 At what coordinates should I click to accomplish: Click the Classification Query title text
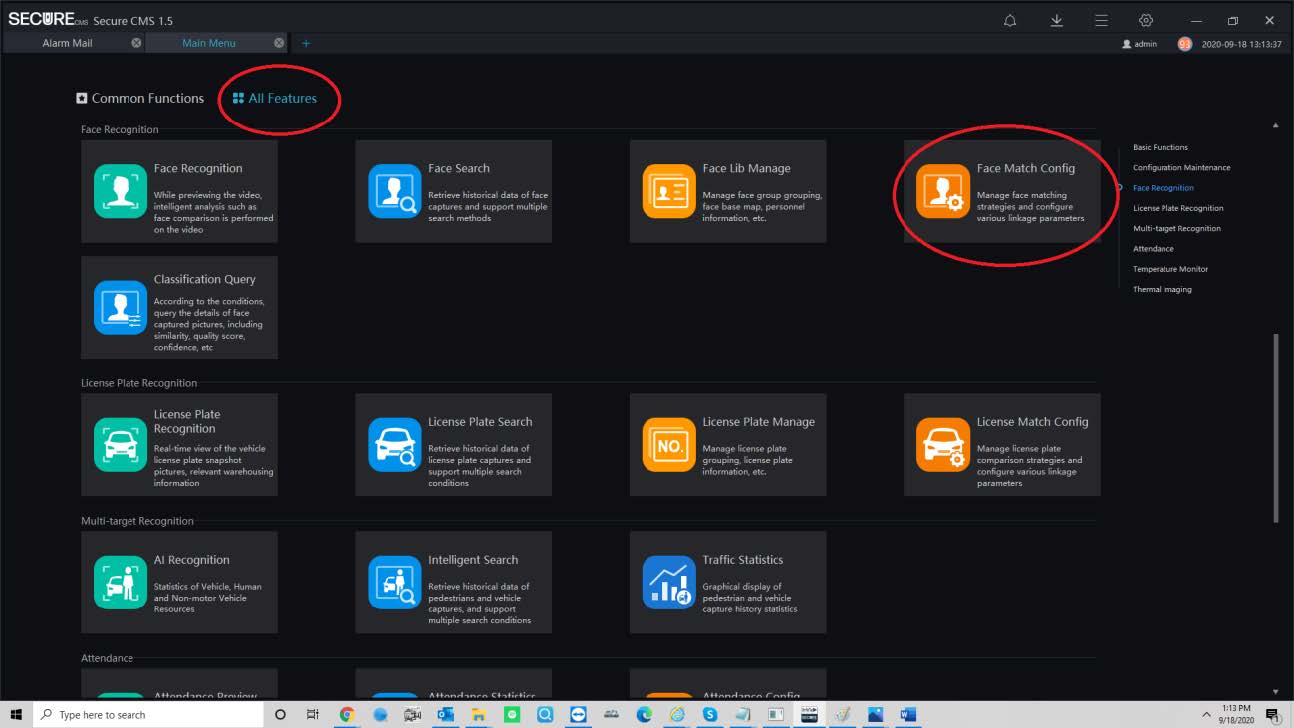click(x=204, y=279)
